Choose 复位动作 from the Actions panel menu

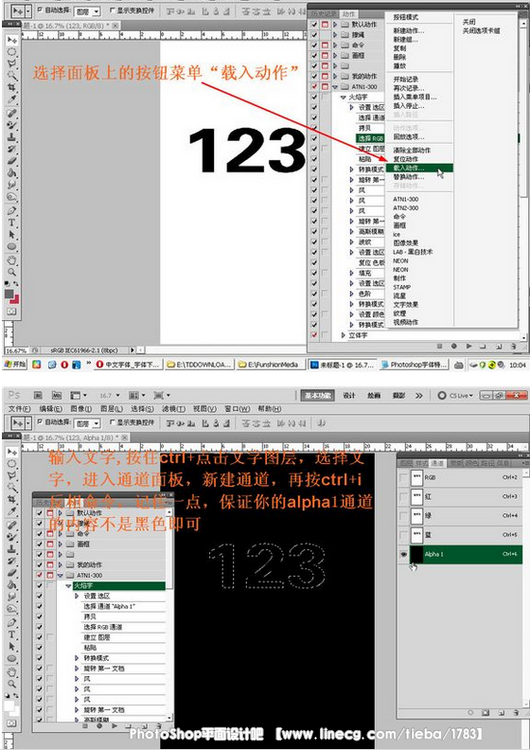(406, 159)
